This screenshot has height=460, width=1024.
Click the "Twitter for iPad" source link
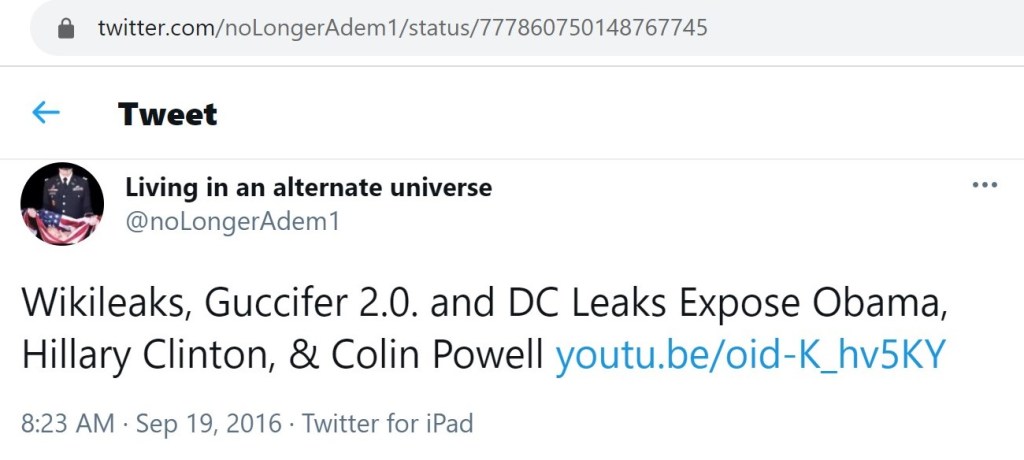(x=387, y=424)
